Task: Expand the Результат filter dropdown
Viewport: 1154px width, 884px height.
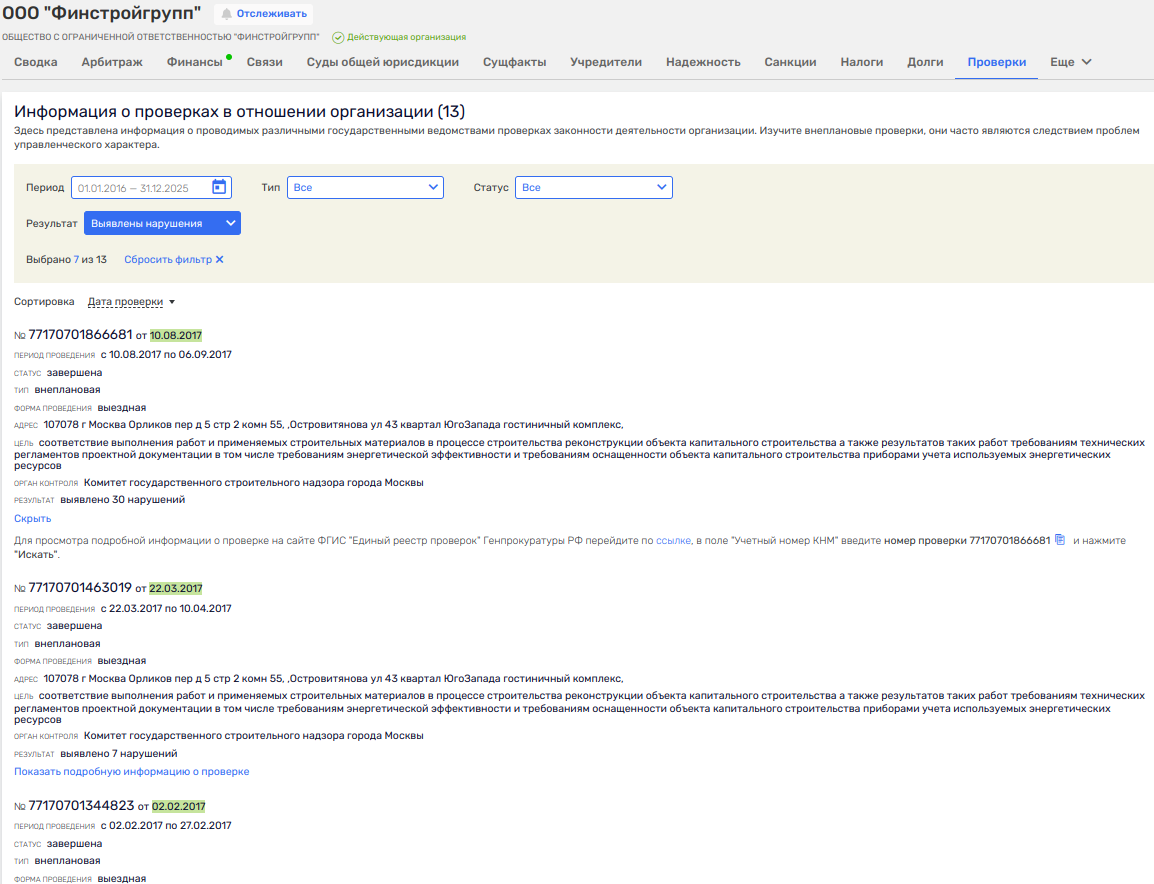Action: 162,223
